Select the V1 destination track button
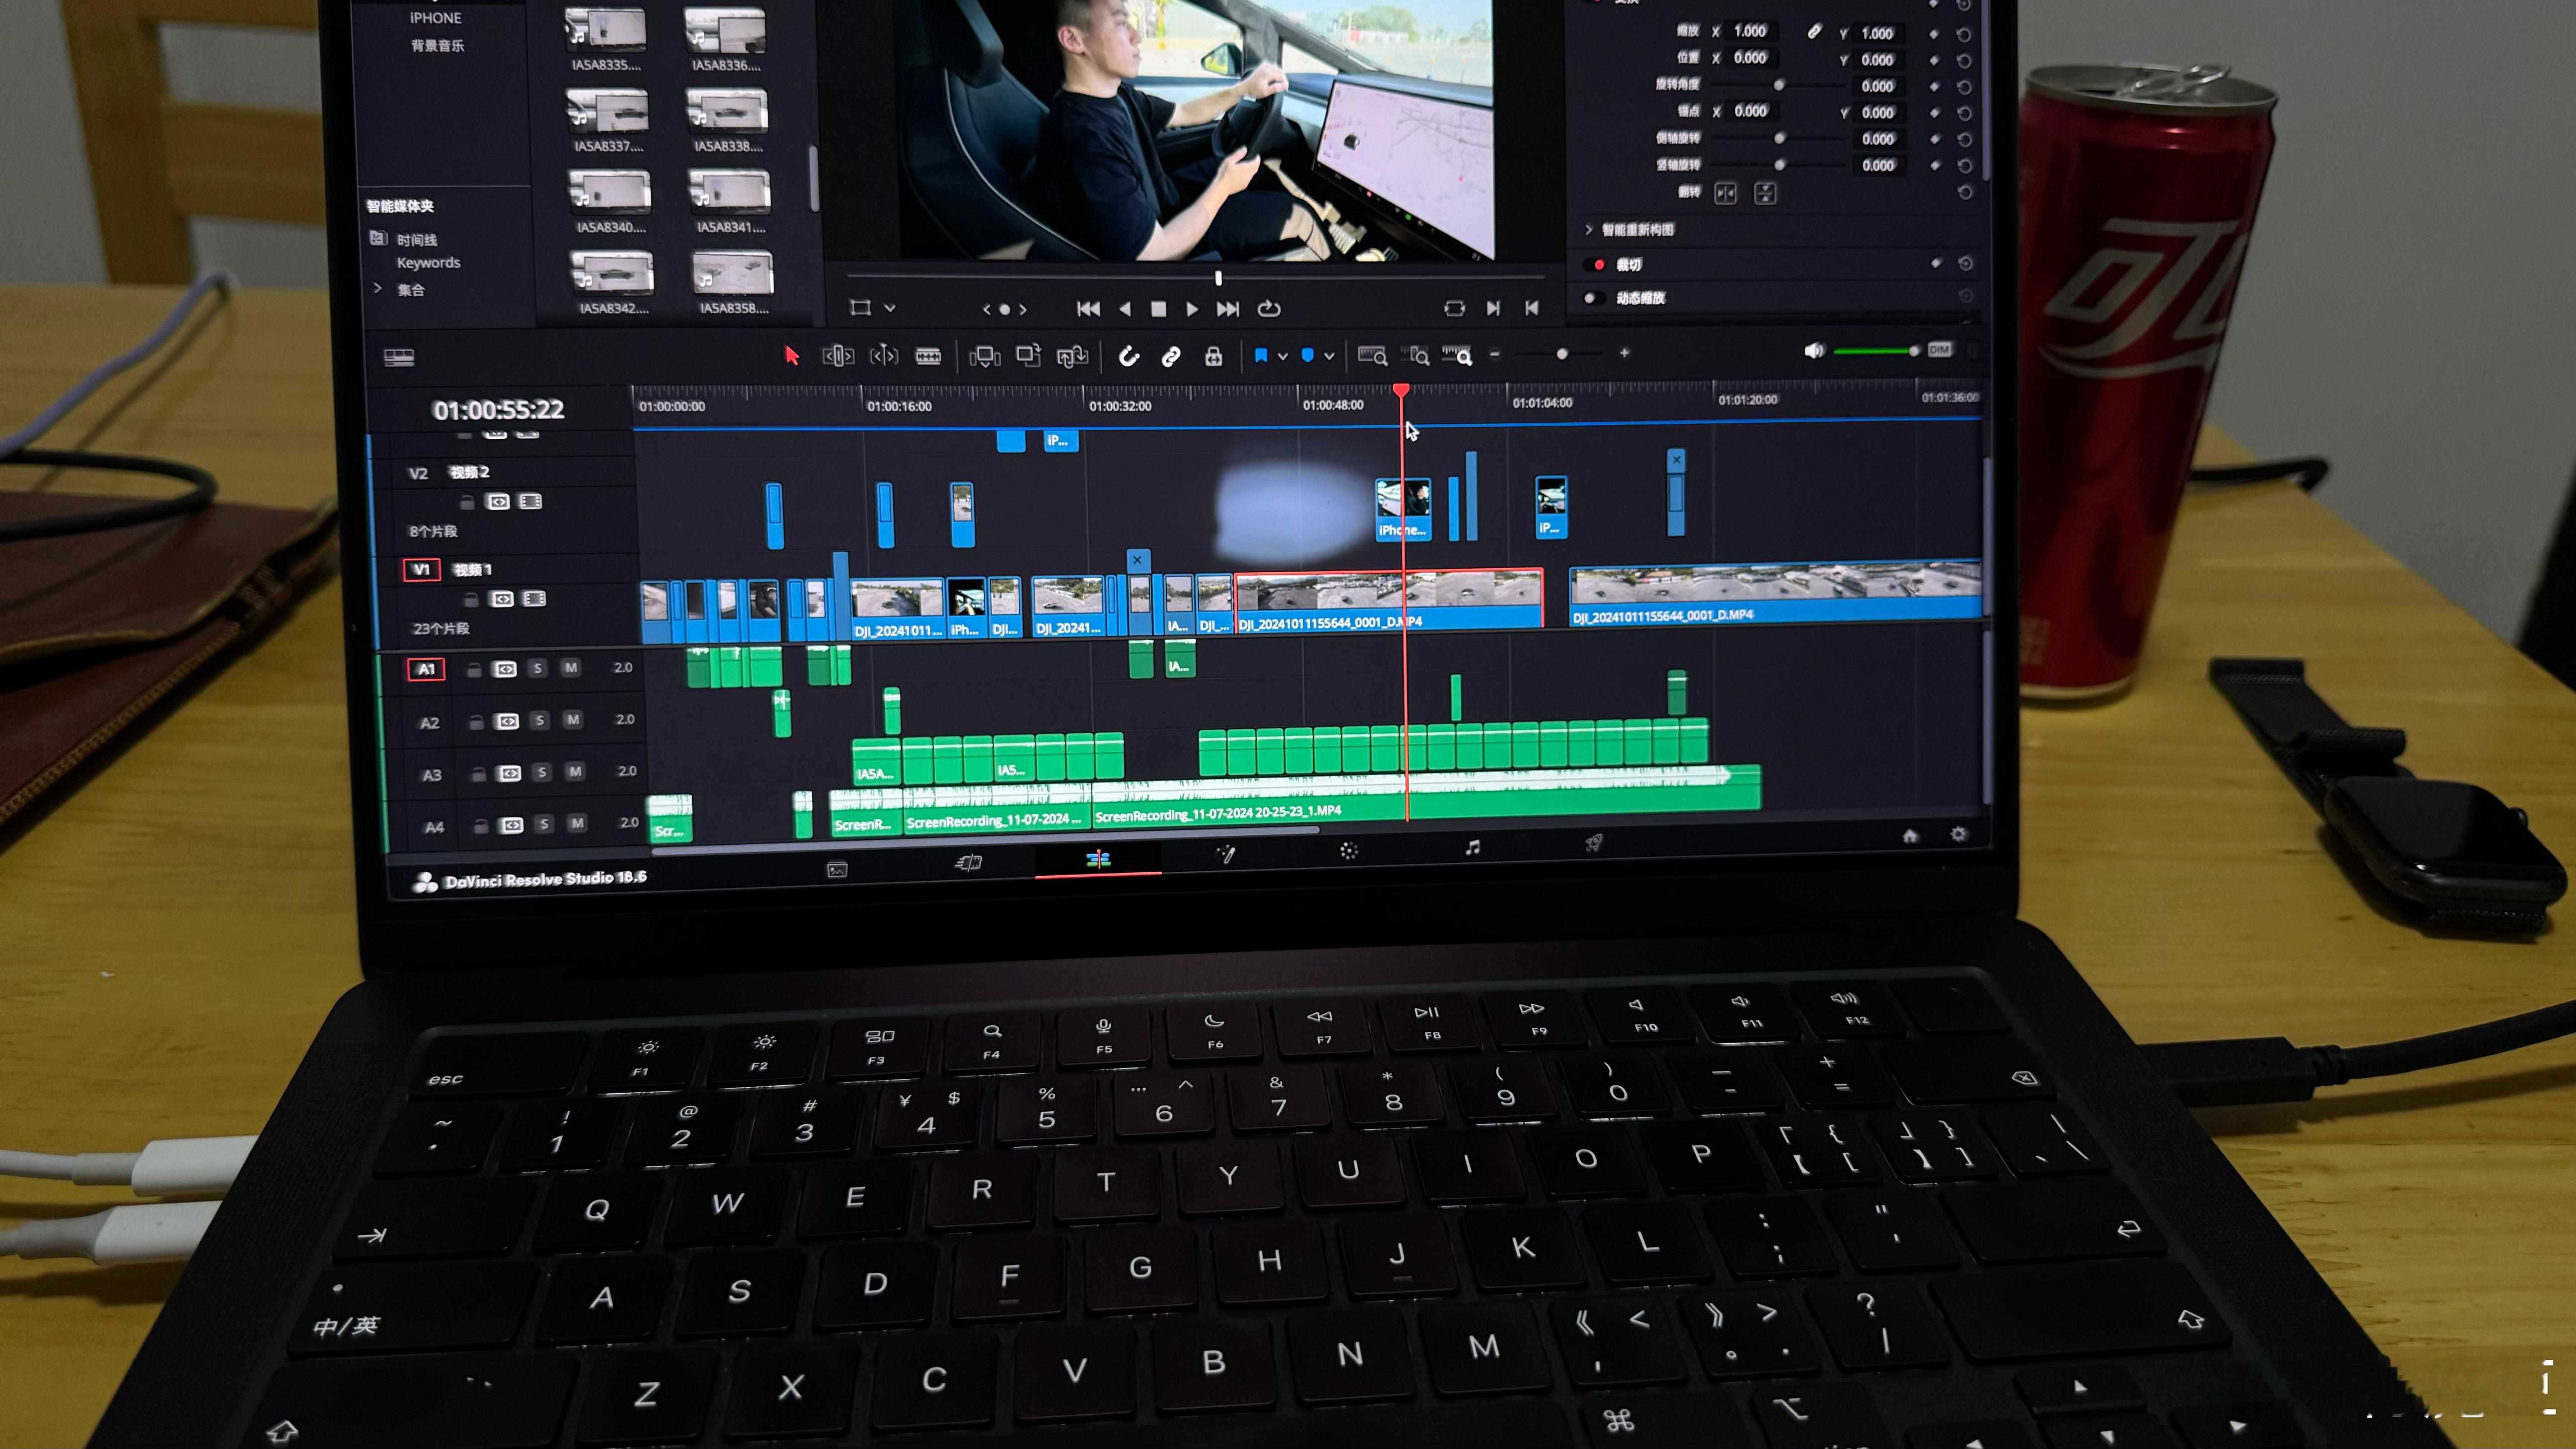This screenshot has height=1449, width=2576. click(x=421, y=569)
